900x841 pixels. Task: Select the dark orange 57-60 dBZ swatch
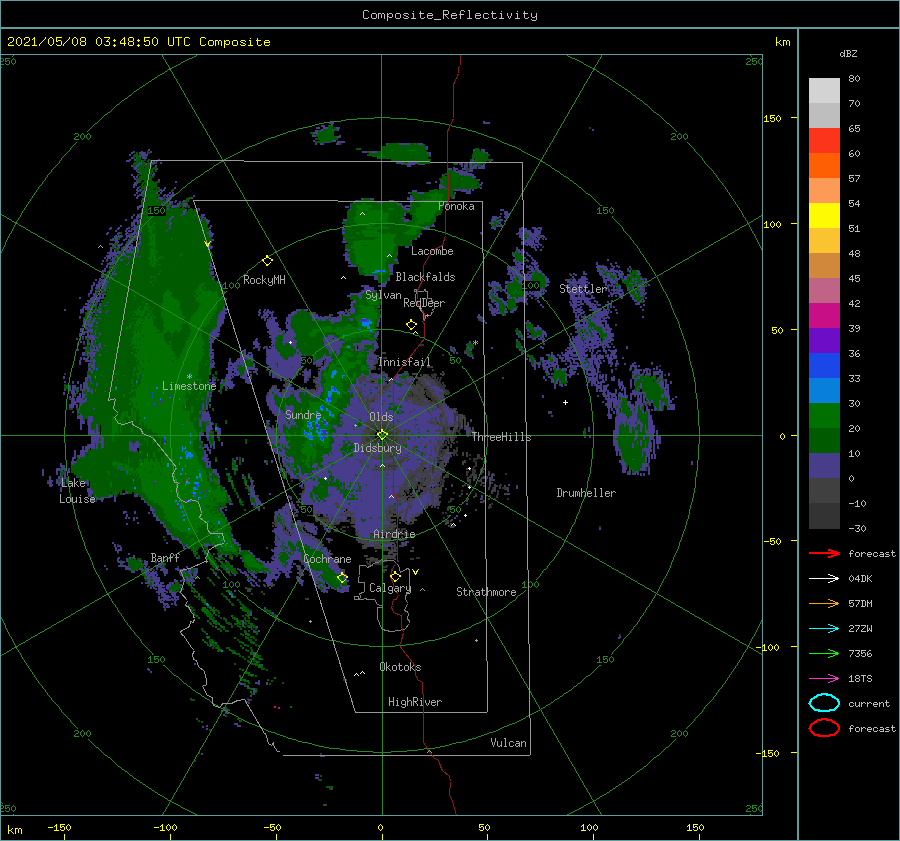point(824,166)
